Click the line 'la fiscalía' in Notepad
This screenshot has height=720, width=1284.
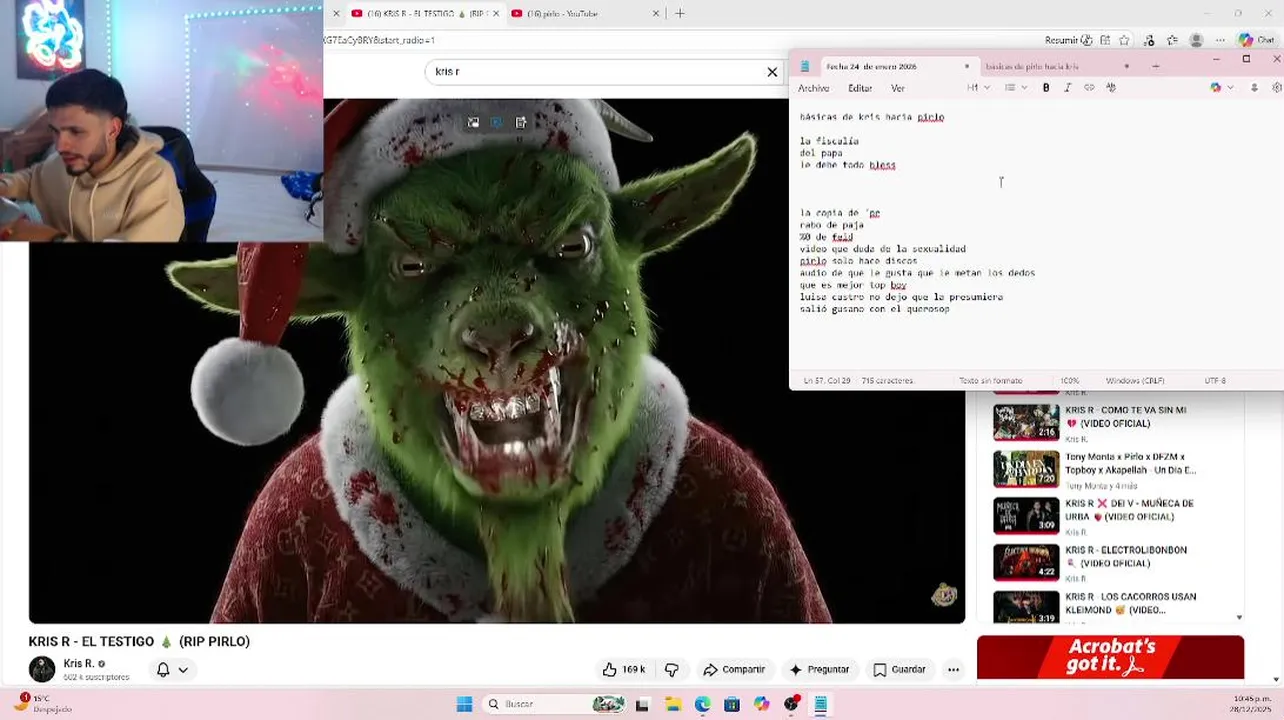tap(829, 141)
